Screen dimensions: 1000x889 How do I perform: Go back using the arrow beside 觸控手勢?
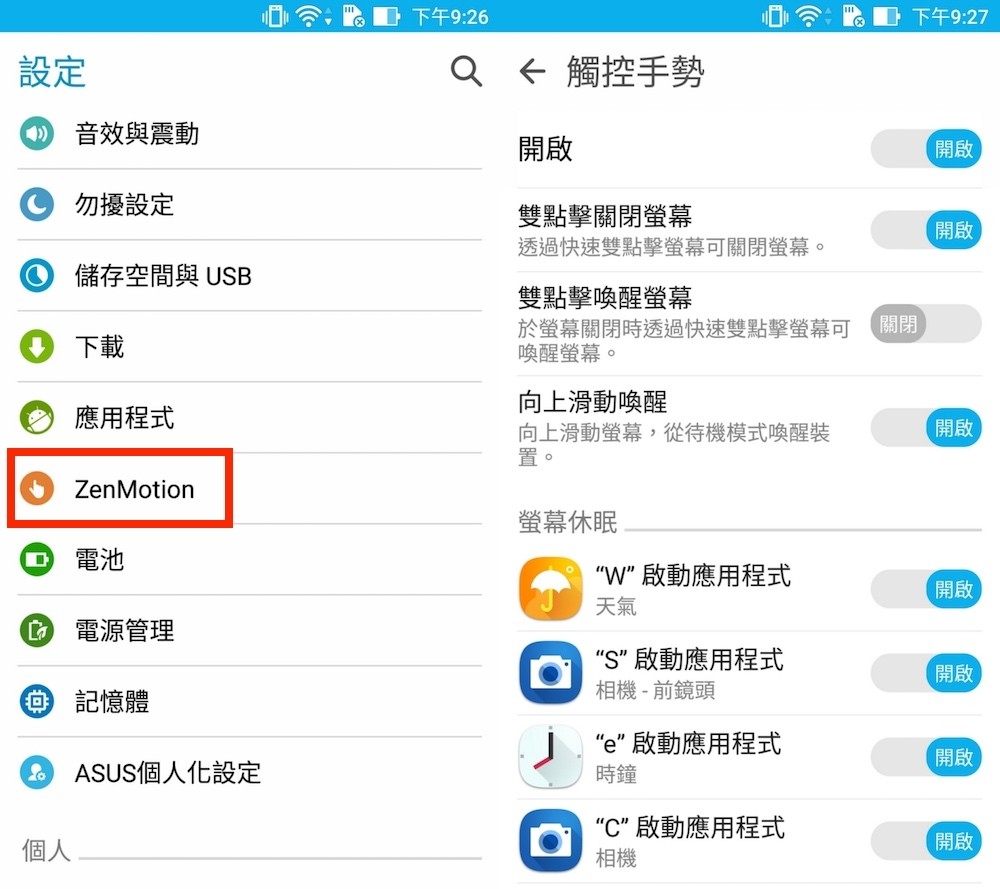pos(533,71)
